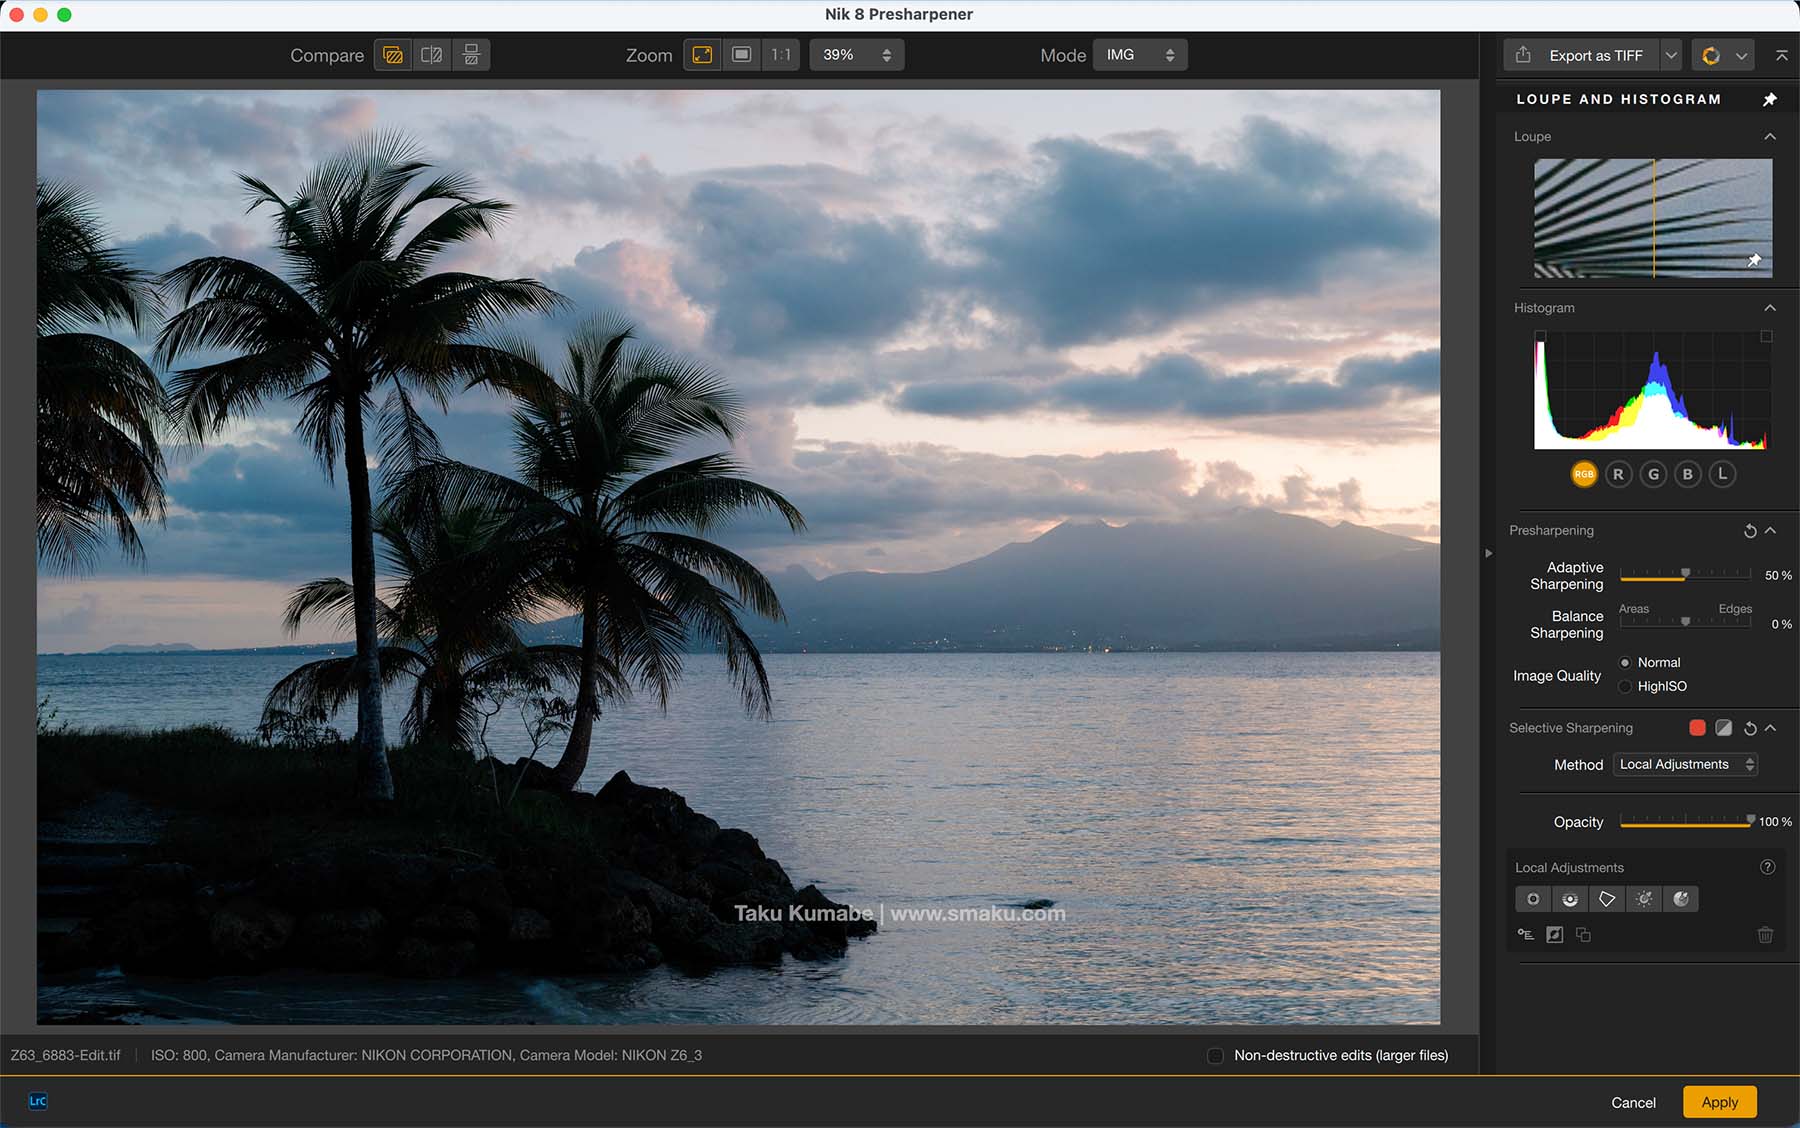Open the Mode IMG dropdown
This screenshot has height=1128, width=1800.
(1140, 55)
